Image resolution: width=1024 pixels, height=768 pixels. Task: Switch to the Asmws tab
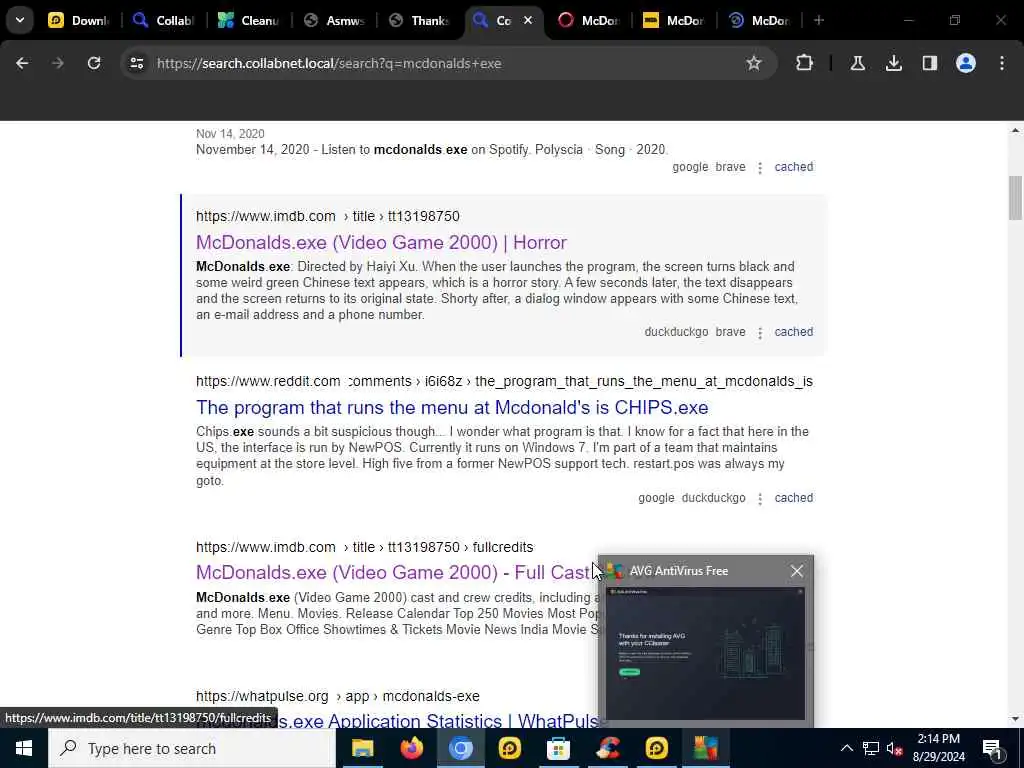coord(334,20)
